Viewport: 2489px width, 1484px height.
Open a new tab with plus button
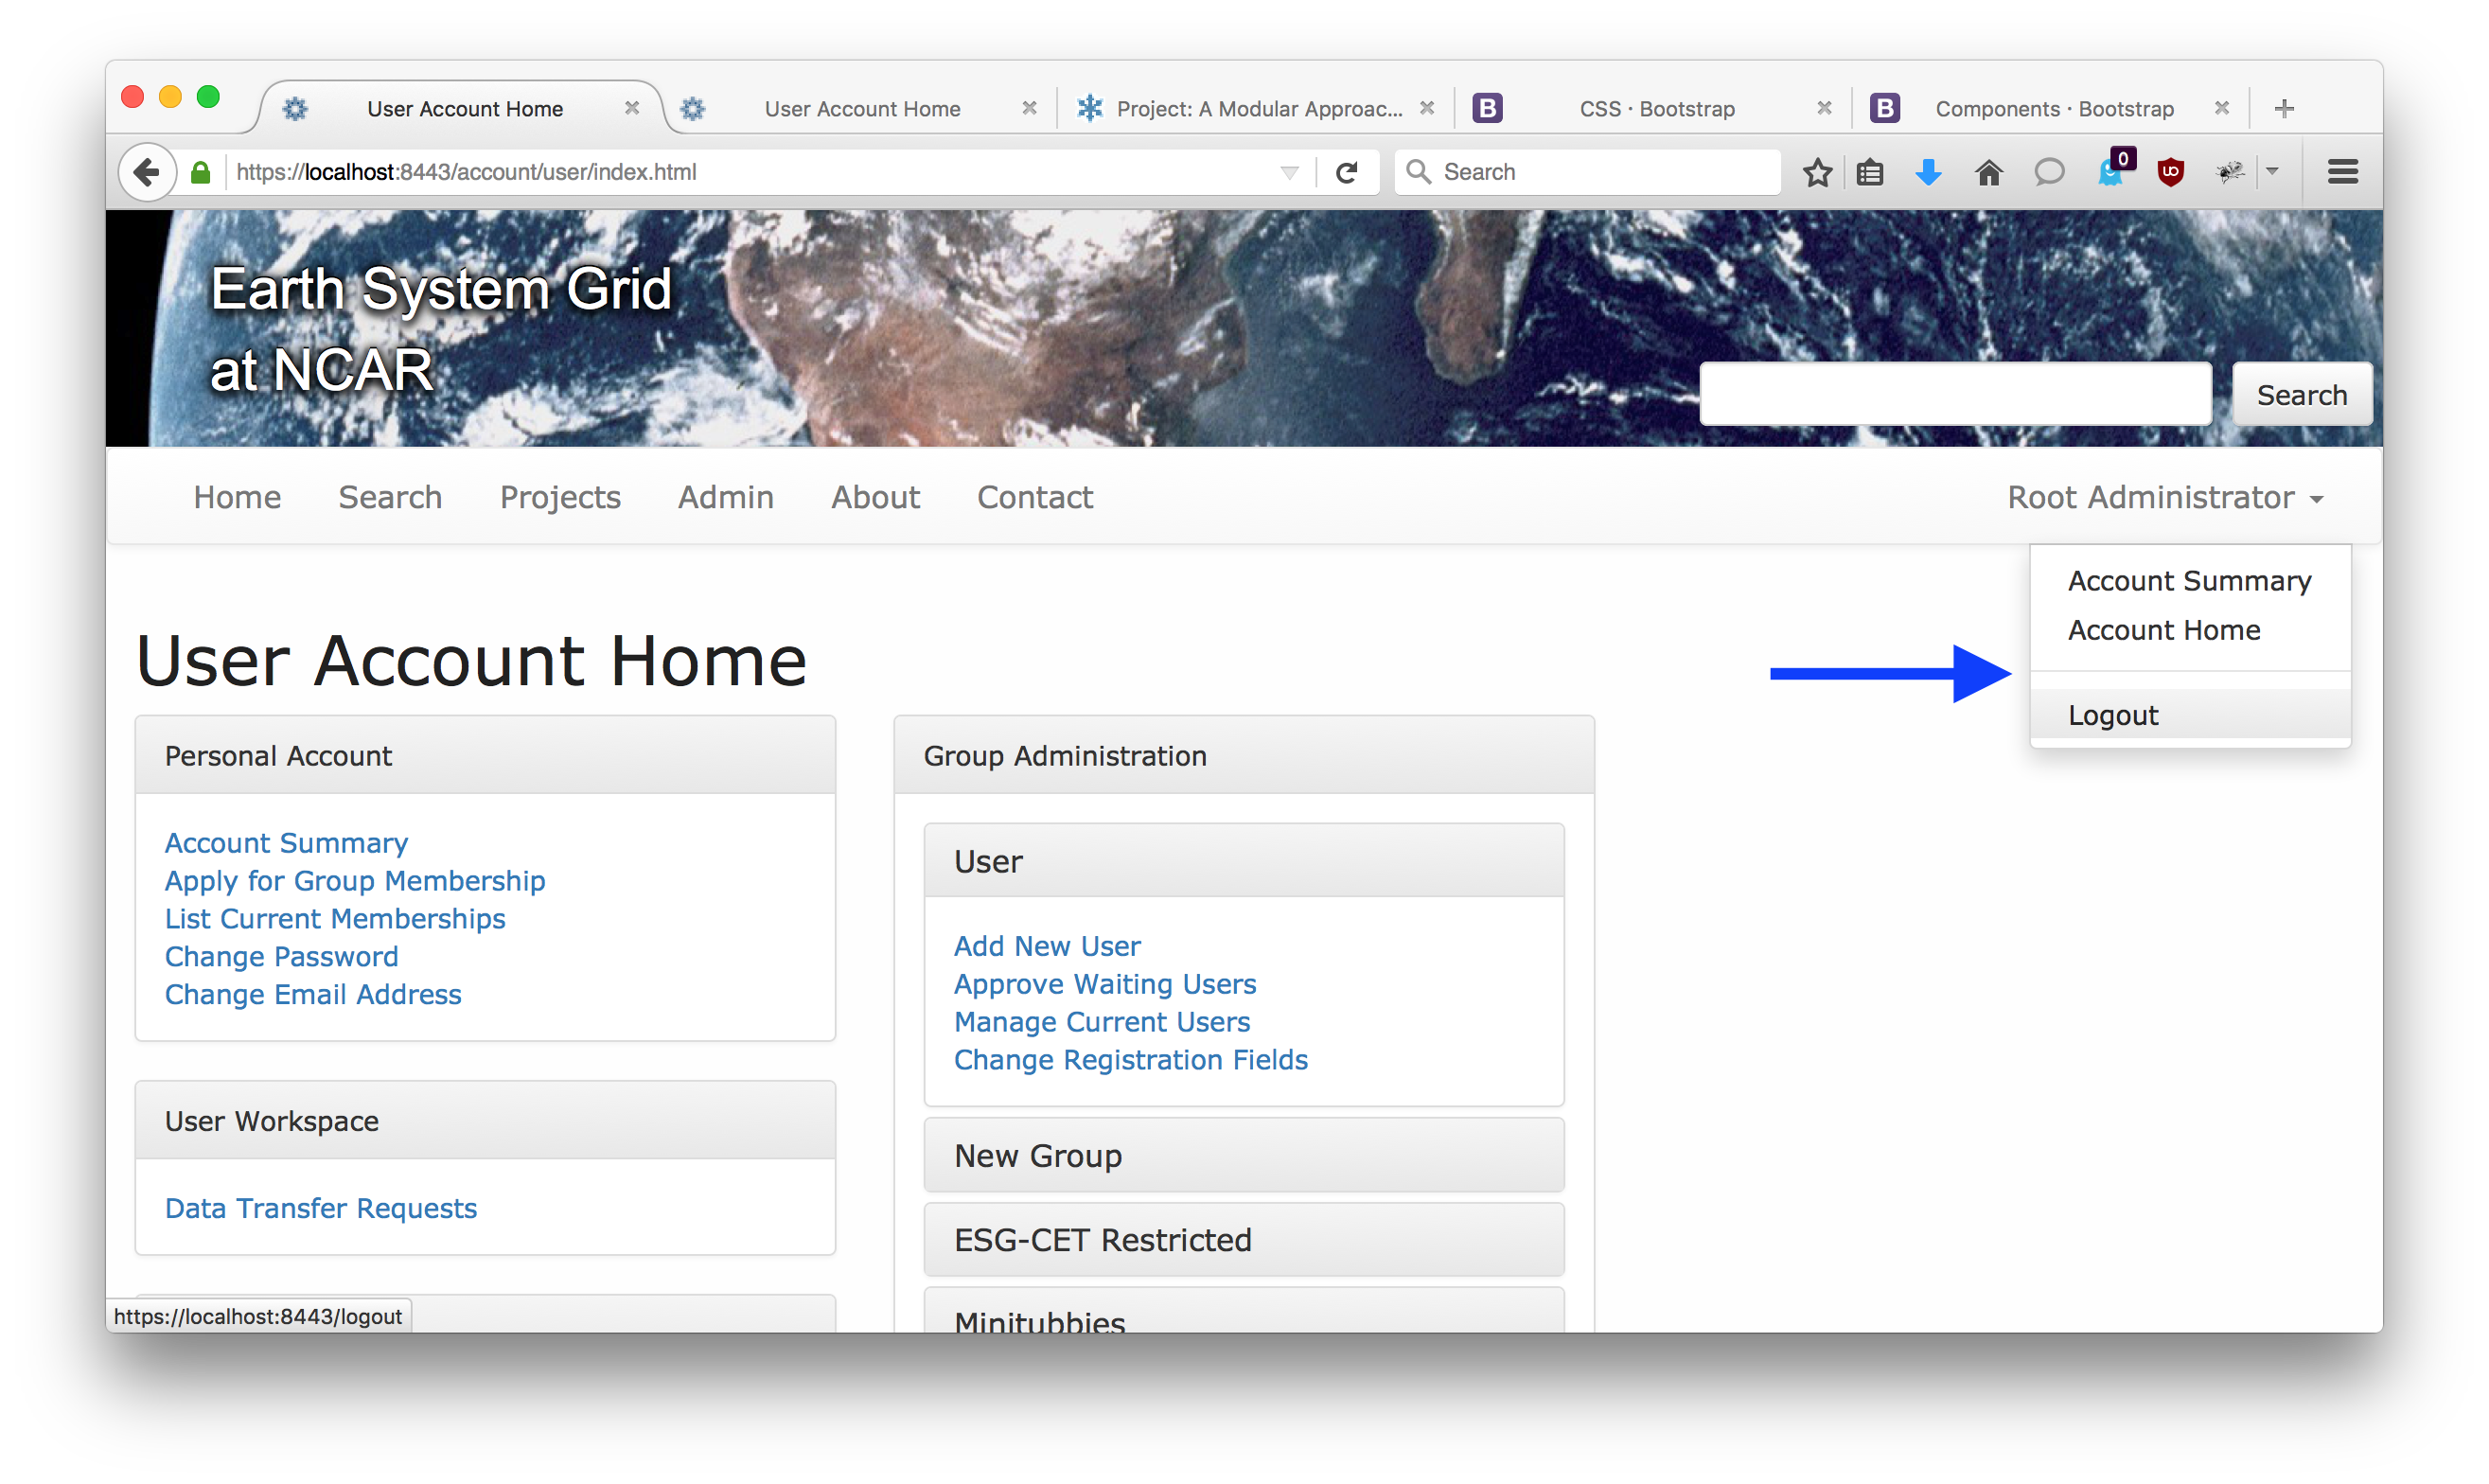point(2283,108)
